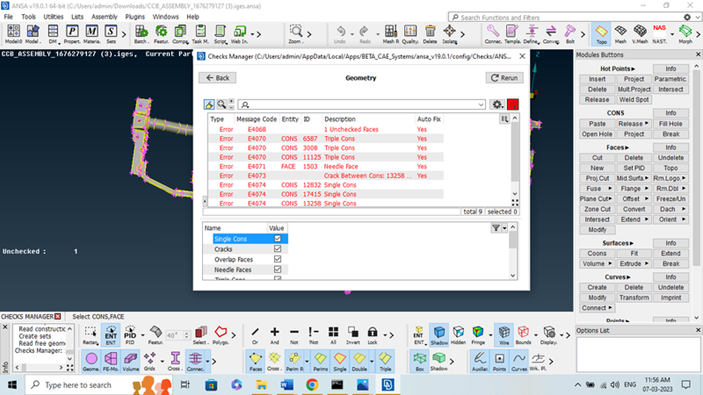
Task: Toggle Wire display mode
Action: tap(504, 335)
